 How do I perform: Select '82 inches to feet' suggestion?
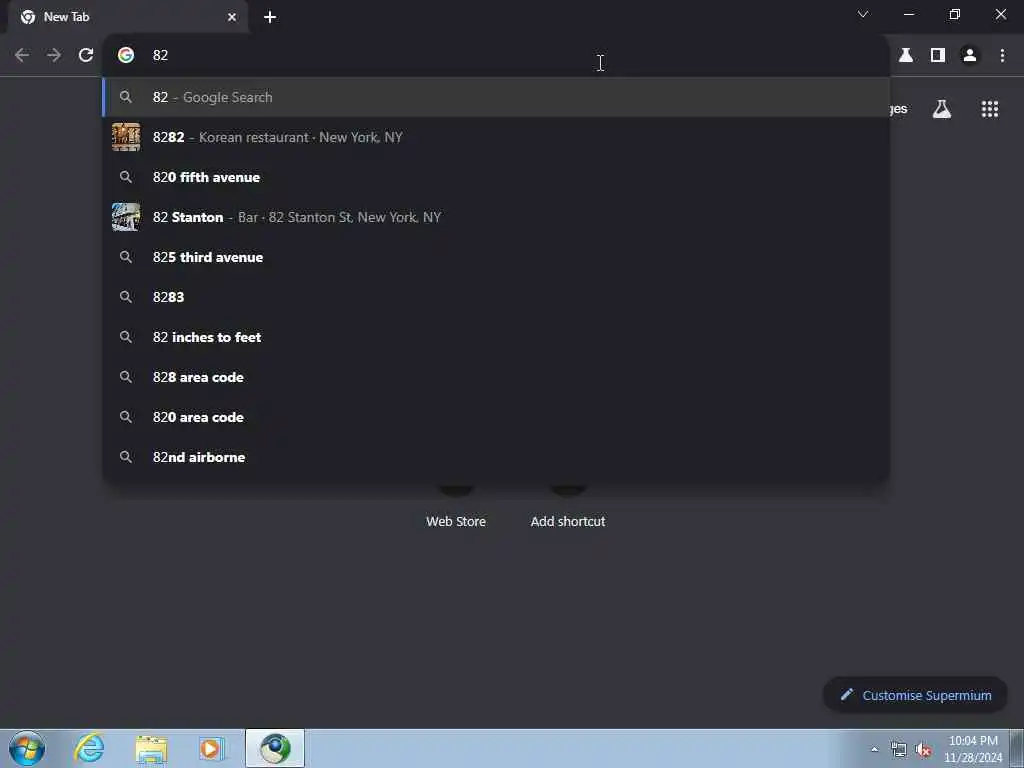(496, 337)
